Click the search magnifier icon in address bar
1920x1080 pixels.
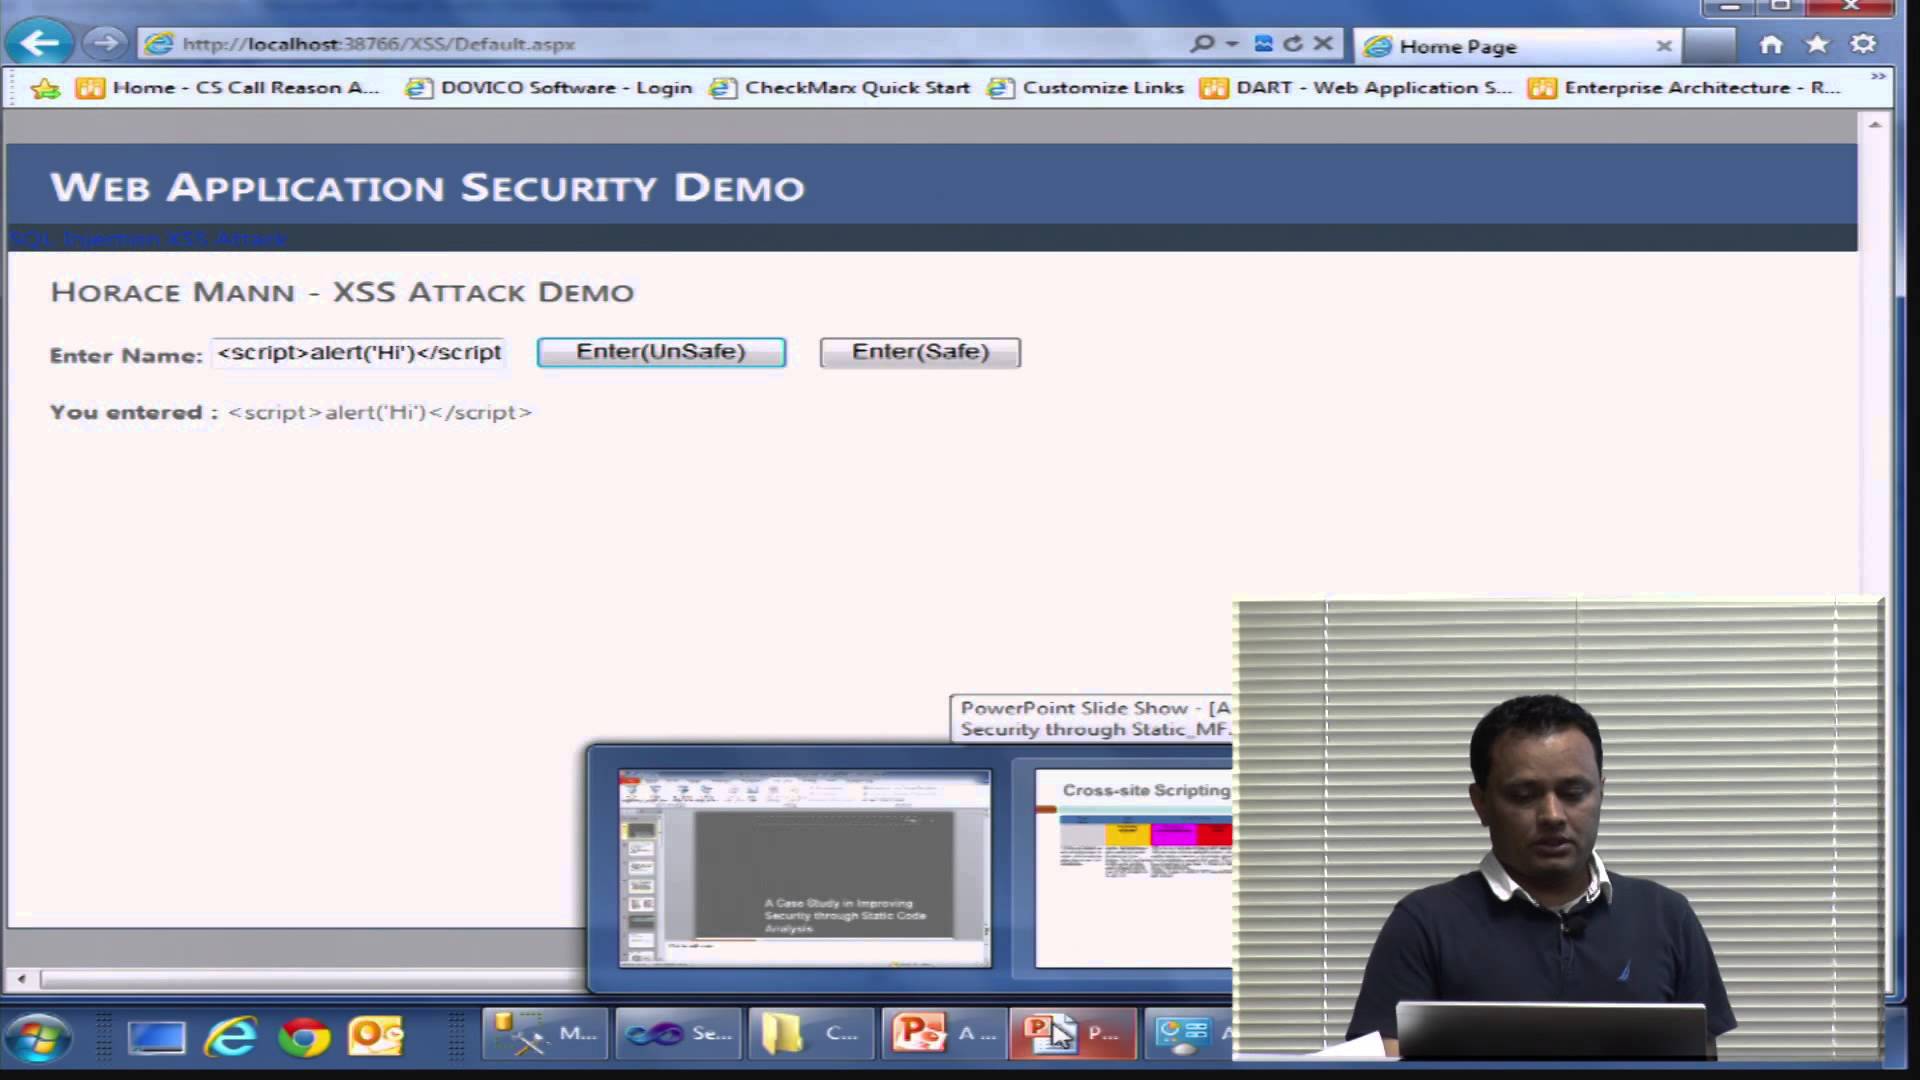point(1203,44)
